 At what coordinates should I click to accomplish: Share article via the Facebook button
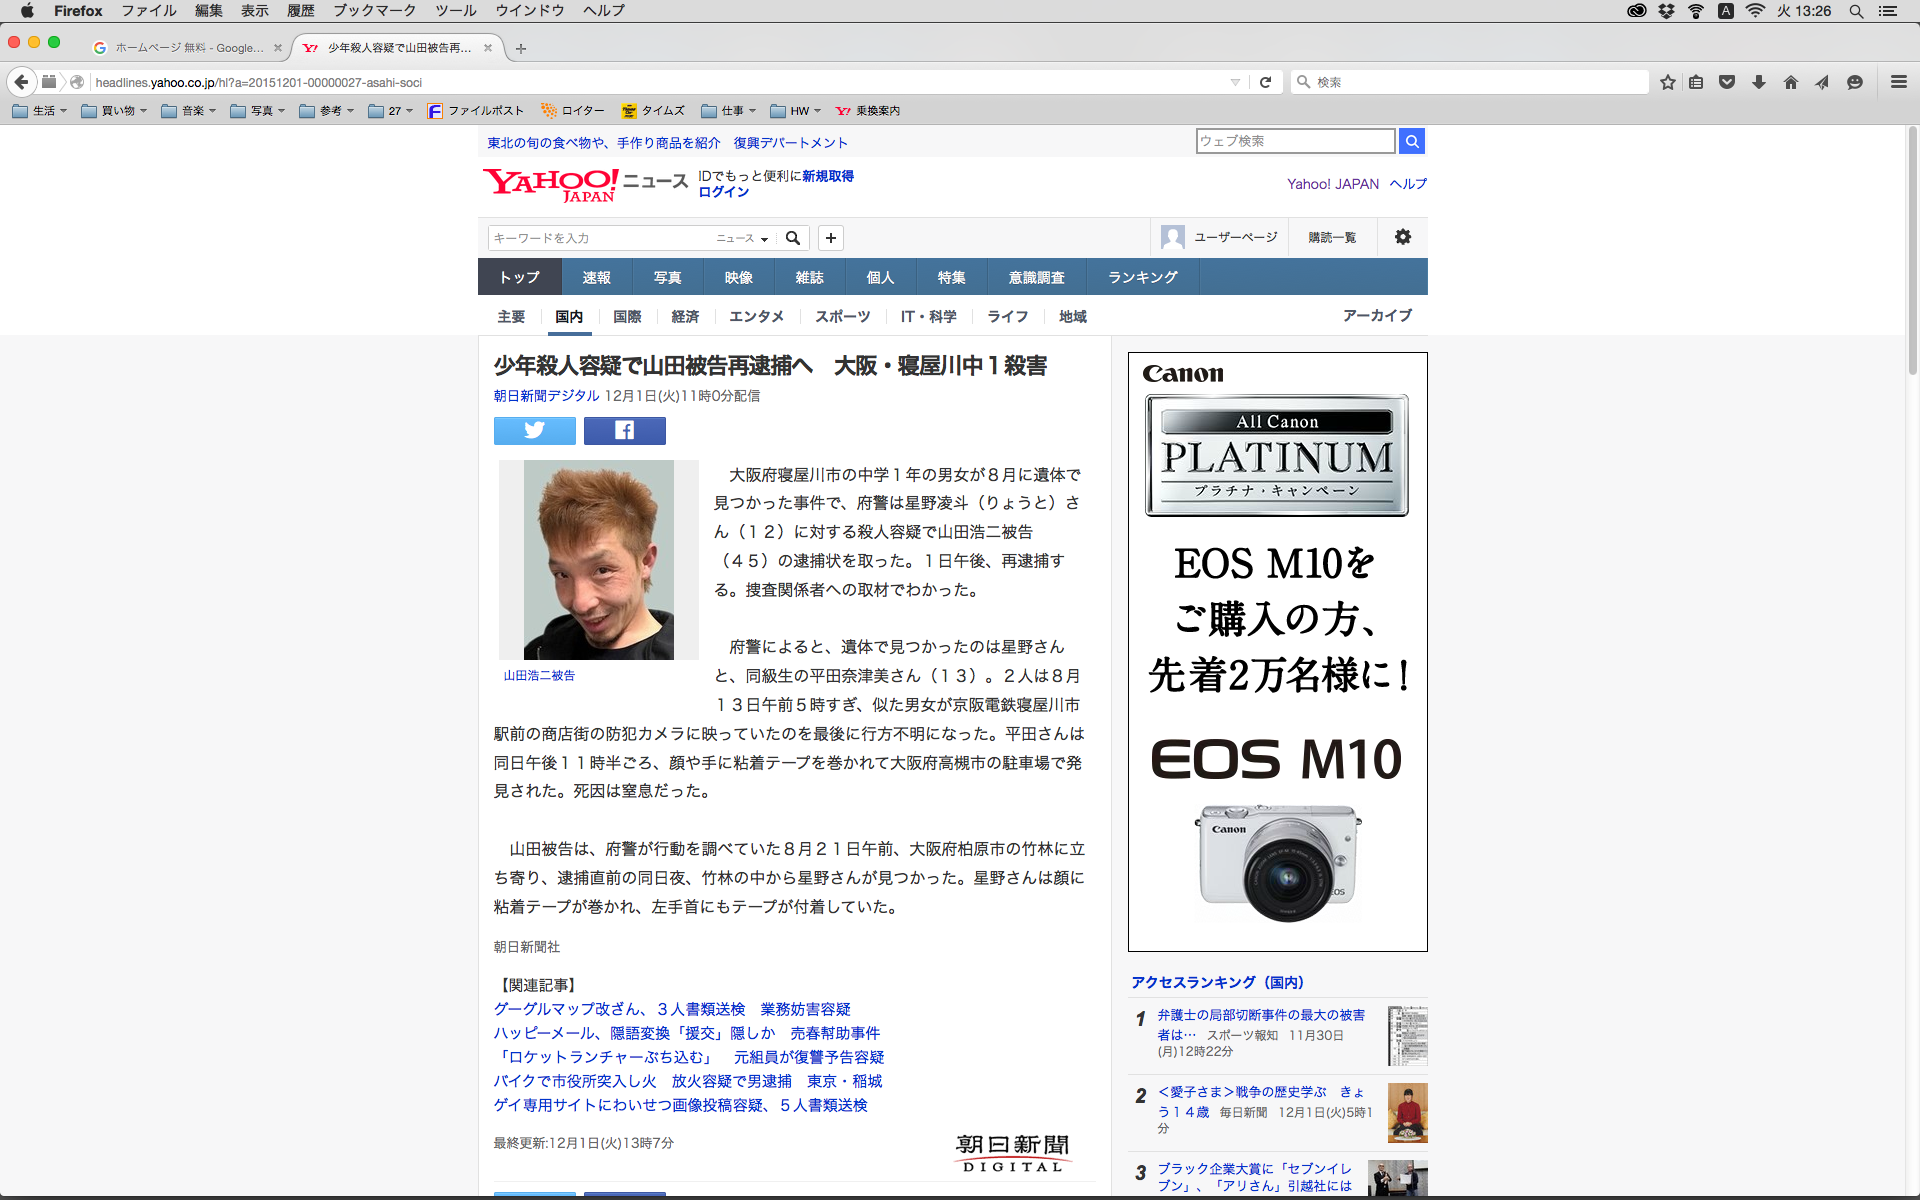624,430
